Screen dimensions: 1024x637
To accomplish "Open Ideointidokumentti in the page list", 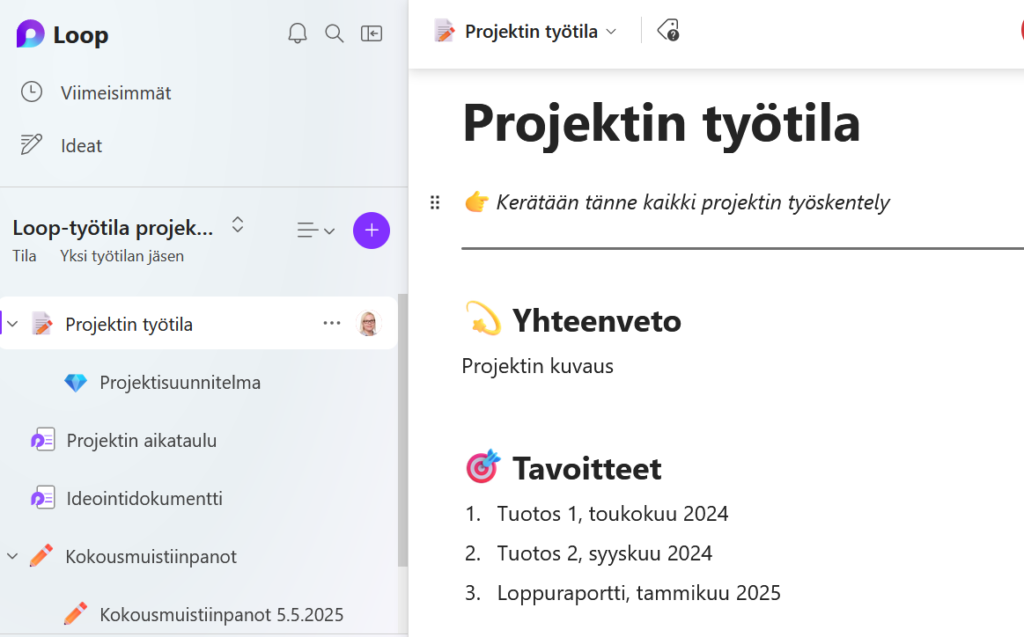I will 144,499.
